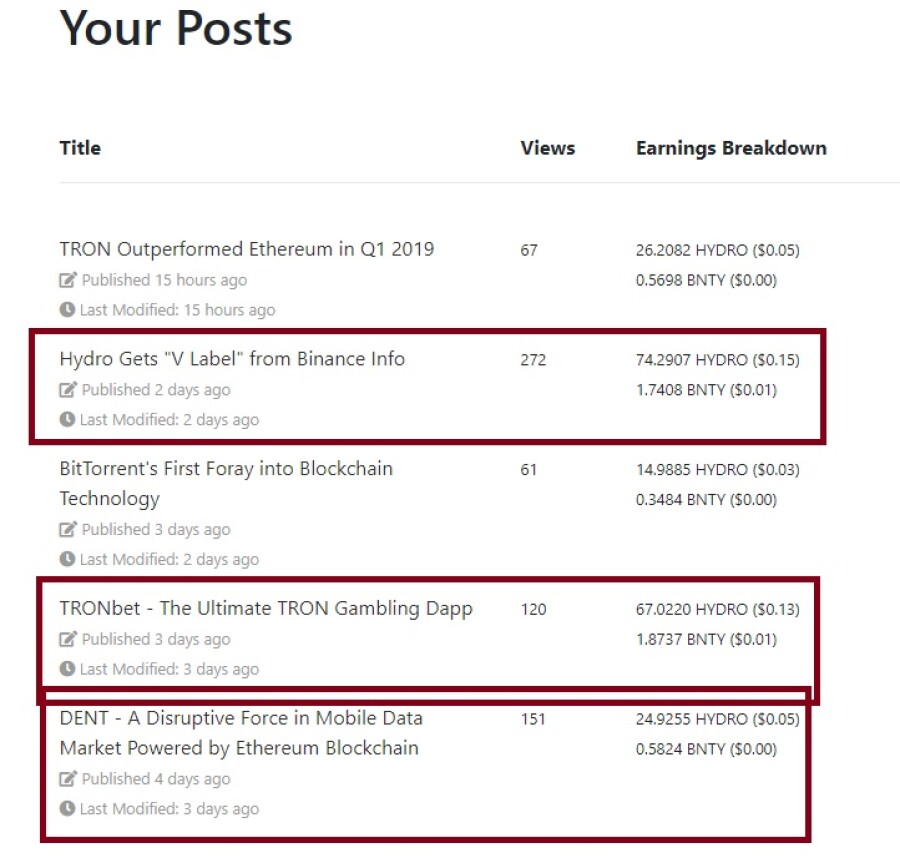Viewport: 900px width, 863px height.
Task: Click the 74.2907 HYDRO earnings value
Action: tap(717, 360)
